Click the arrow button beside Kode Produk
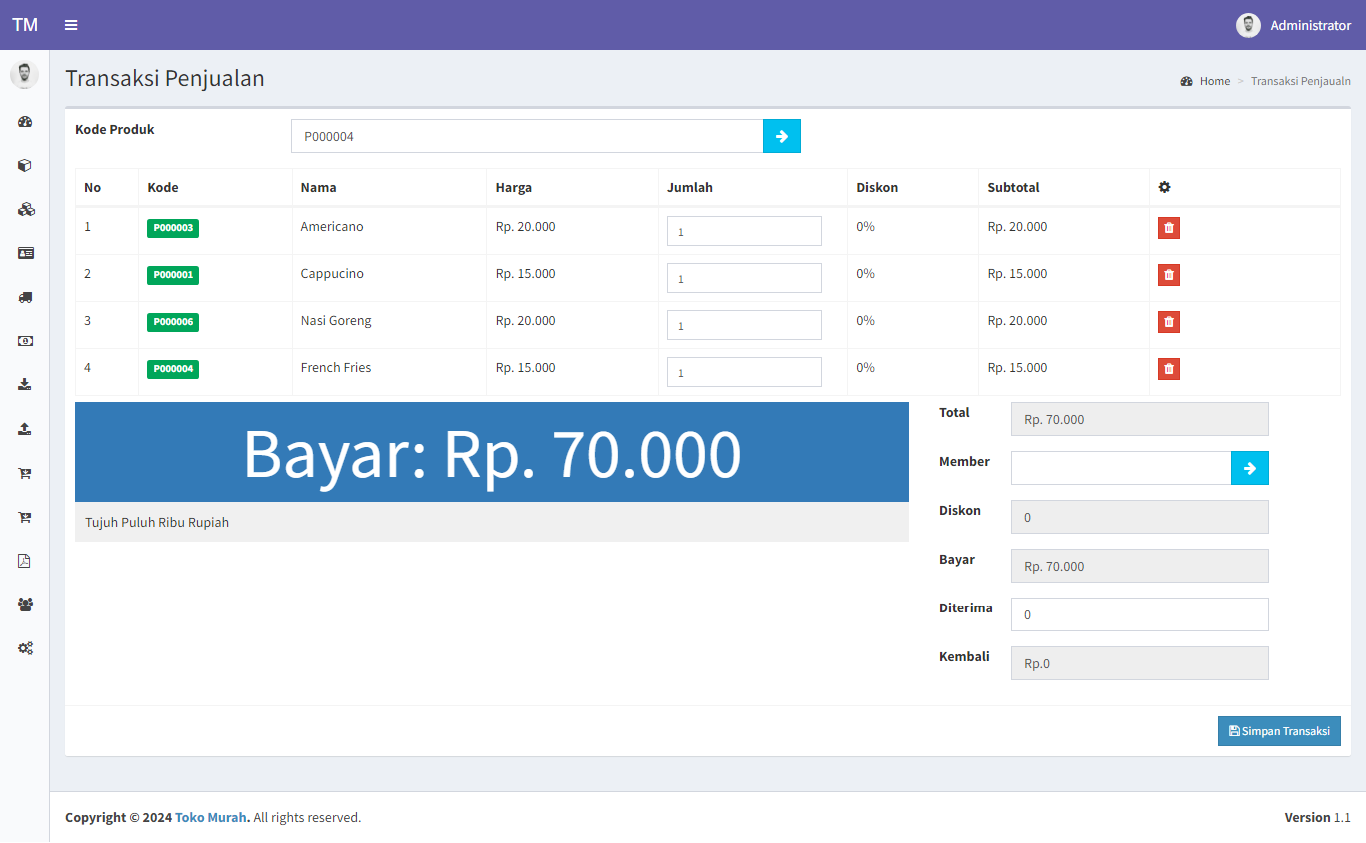1366x843 pixels. [x=781, y=136]
